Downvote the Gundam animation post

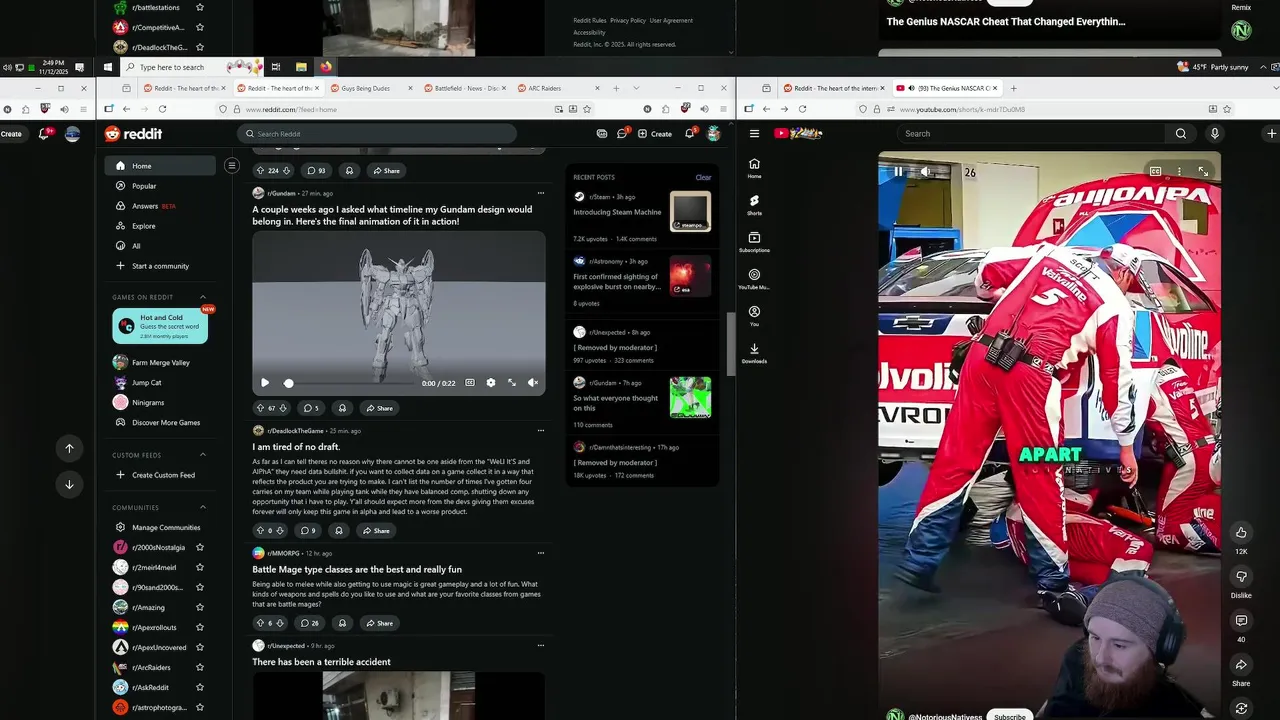(283, 408)
